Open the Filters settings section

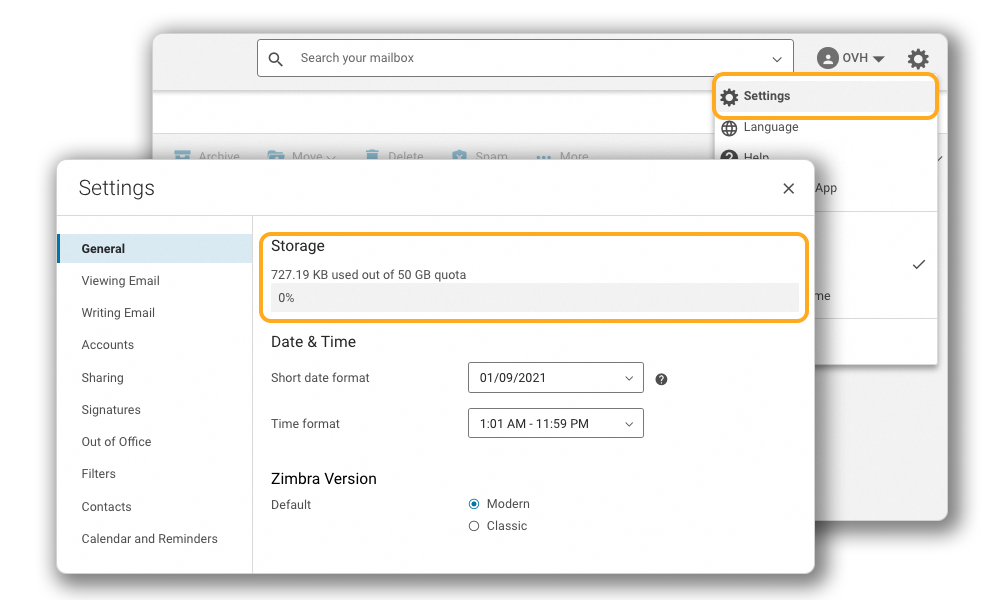point(98,474)
